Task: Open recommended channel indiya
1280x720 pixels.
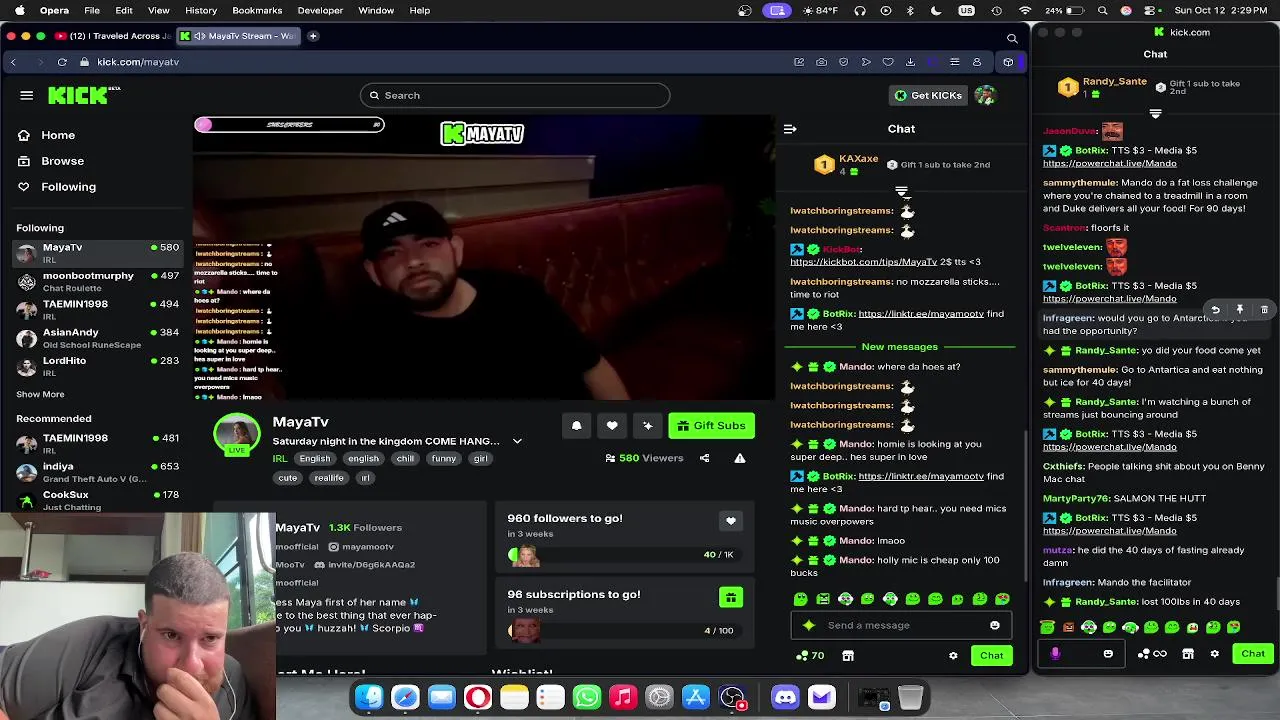Action: pos(97,472)
